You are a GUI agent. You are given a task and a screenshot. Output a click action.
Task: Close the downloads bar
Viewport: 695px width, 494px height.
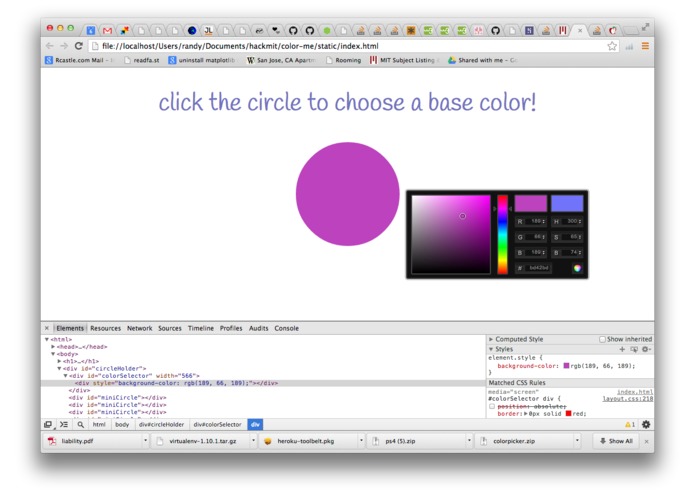pyautogui.click(x=646, y=441)
